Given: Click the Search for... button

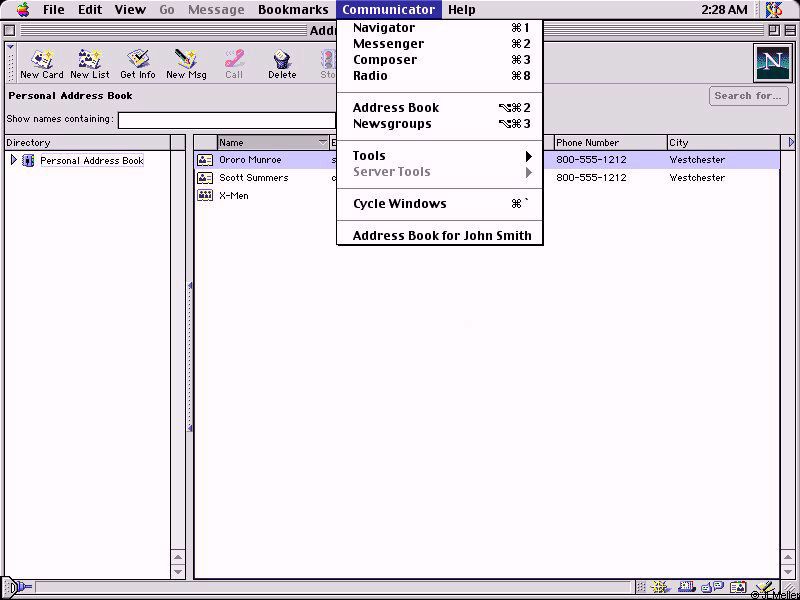Looking at the screenshot, I should coord(747,96).
